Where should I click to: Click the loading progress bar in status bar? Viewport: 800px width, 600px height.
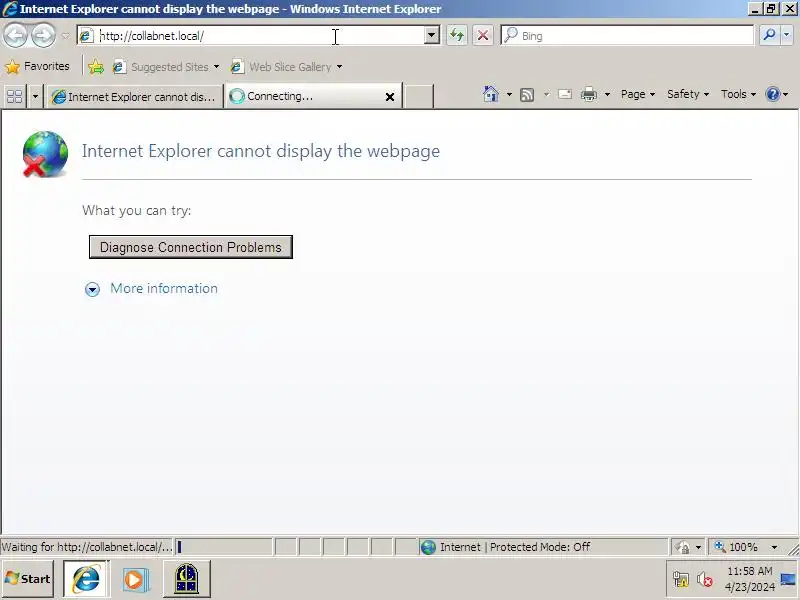click(224, 547)
